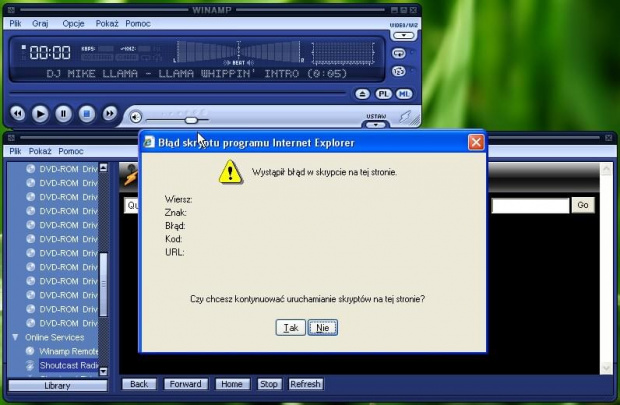The height and width of the screenshot is (405, 620).
Task: Open Pomoc menu in media library window
Action: [71, 151]
